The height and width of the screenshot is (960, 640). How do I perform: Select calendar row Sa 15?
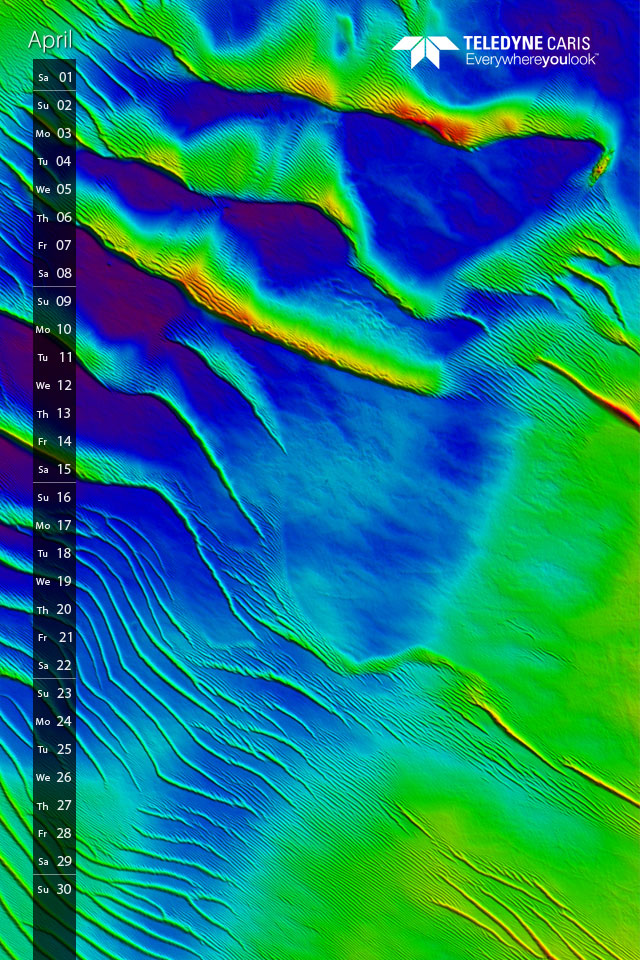click(x=55, y=470)
